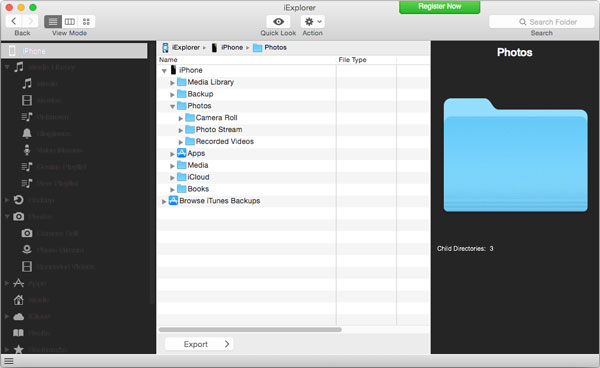This screenshot has width=600, height=368.
Task: Expand the Backup folder in the file tree
Action: pos(172,94)
